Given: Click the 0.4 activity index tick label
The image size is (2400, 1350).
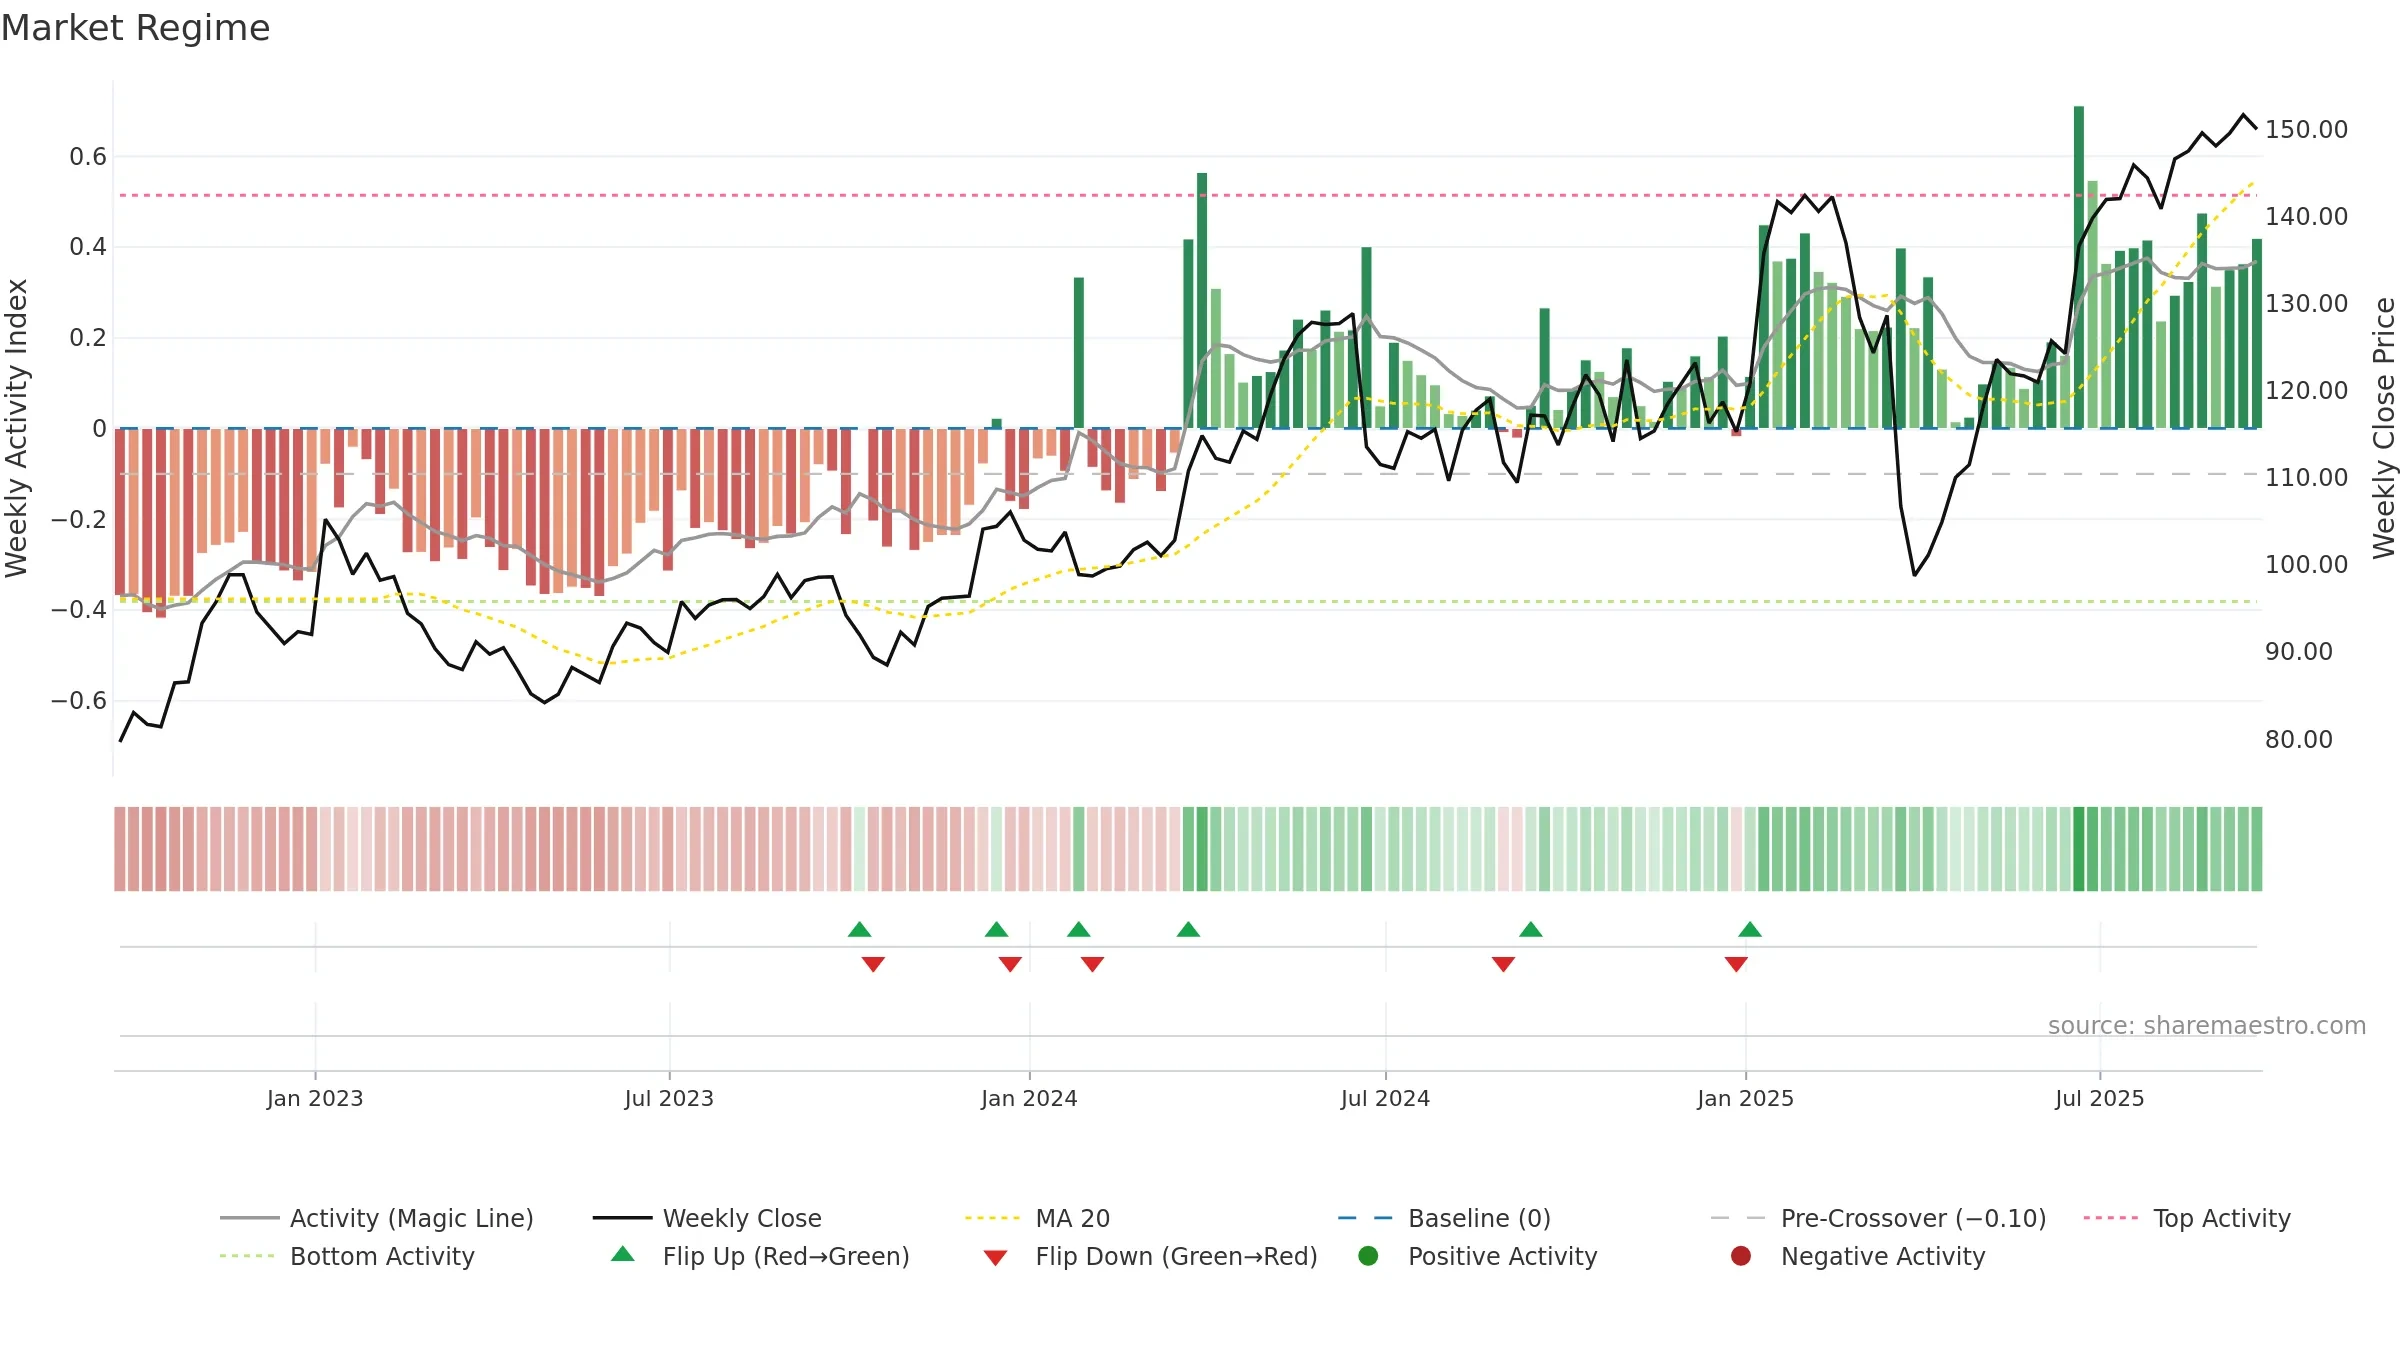Looking at the screenshot, I should pos(88,247).
